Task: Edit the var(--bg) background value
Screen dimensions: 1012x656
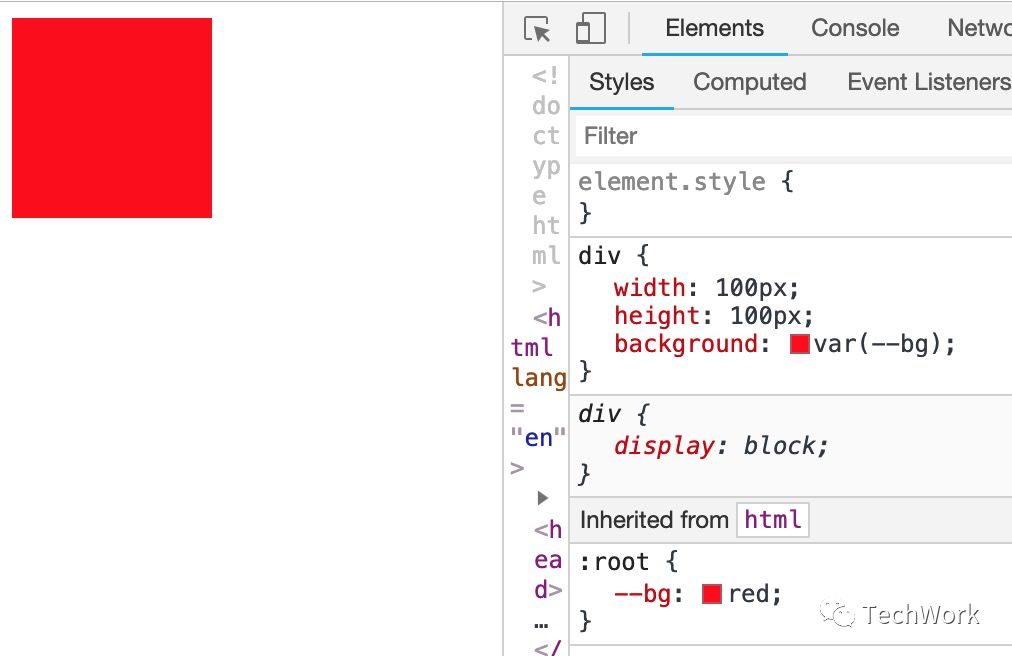Action: pyautogui.click(x=877, y=344)
